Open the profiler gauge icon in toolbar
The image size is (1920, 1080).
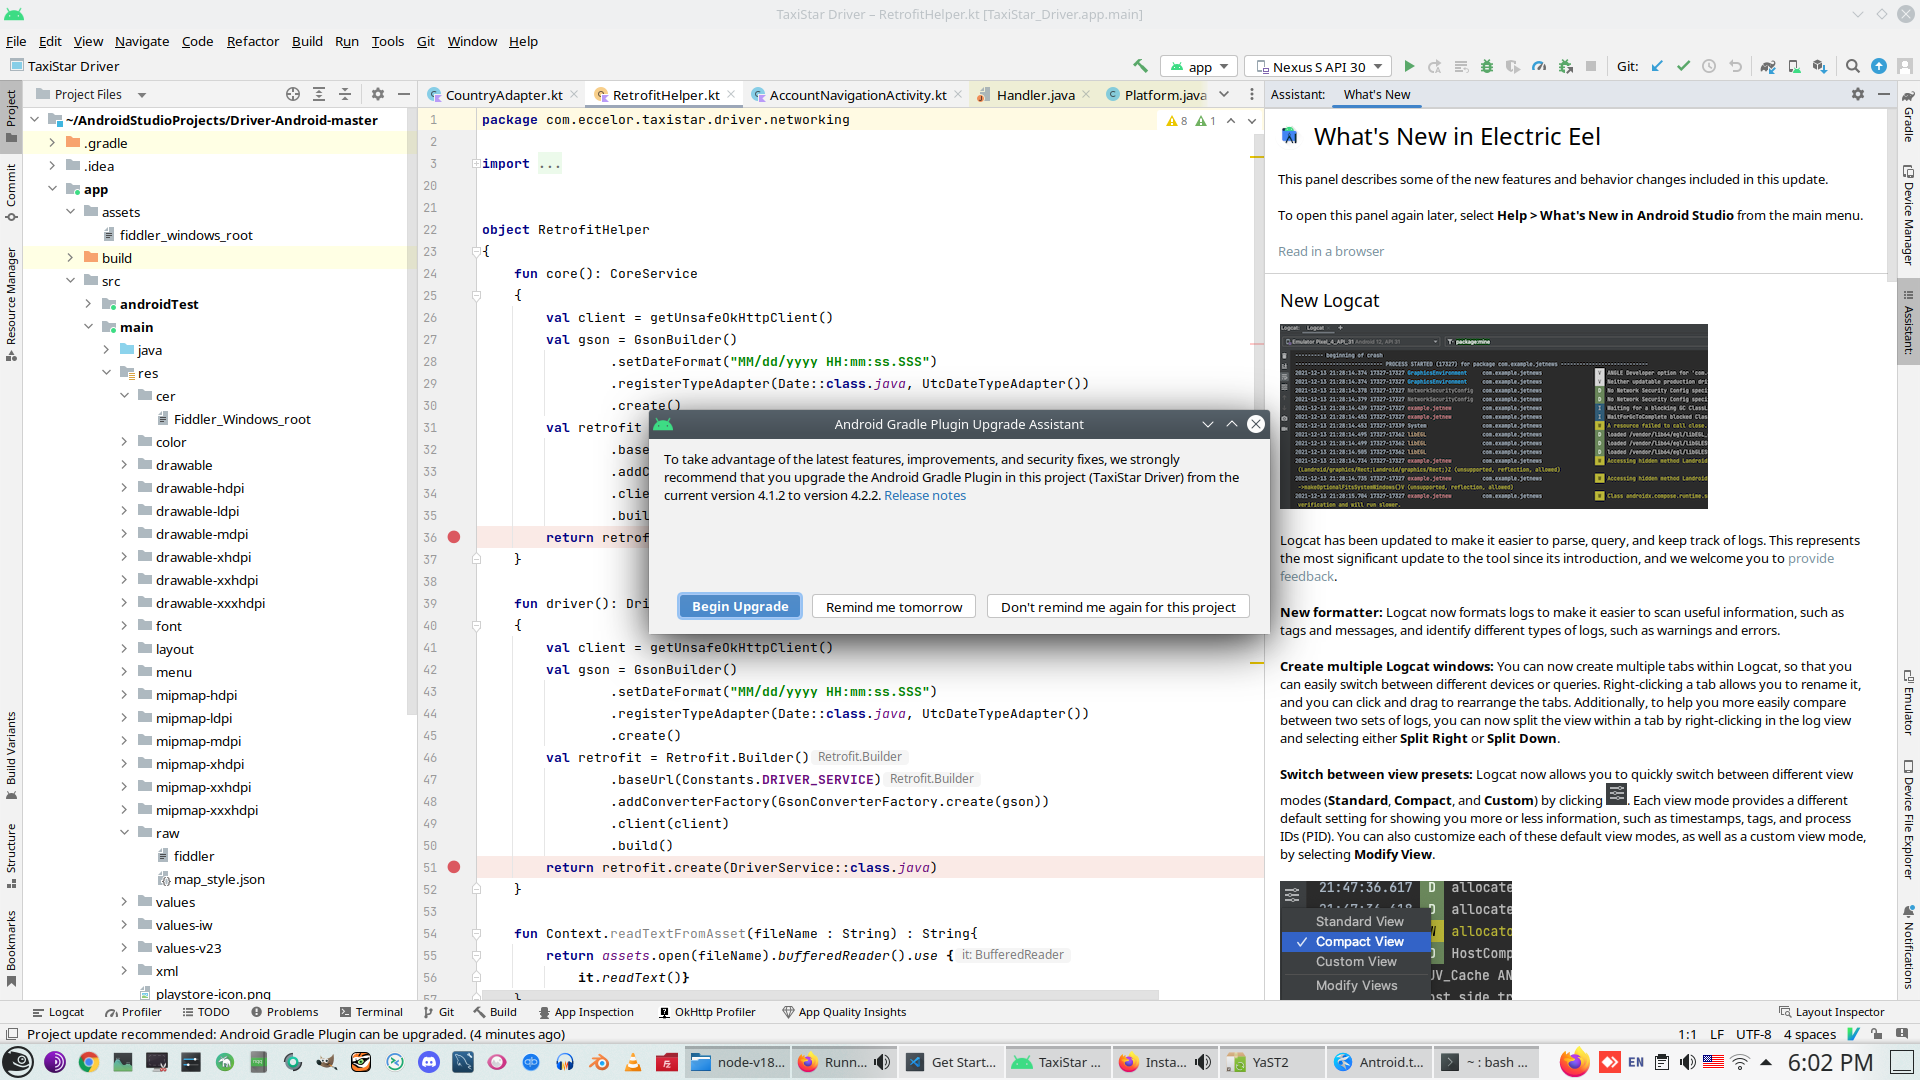[x=1539, y=66]
